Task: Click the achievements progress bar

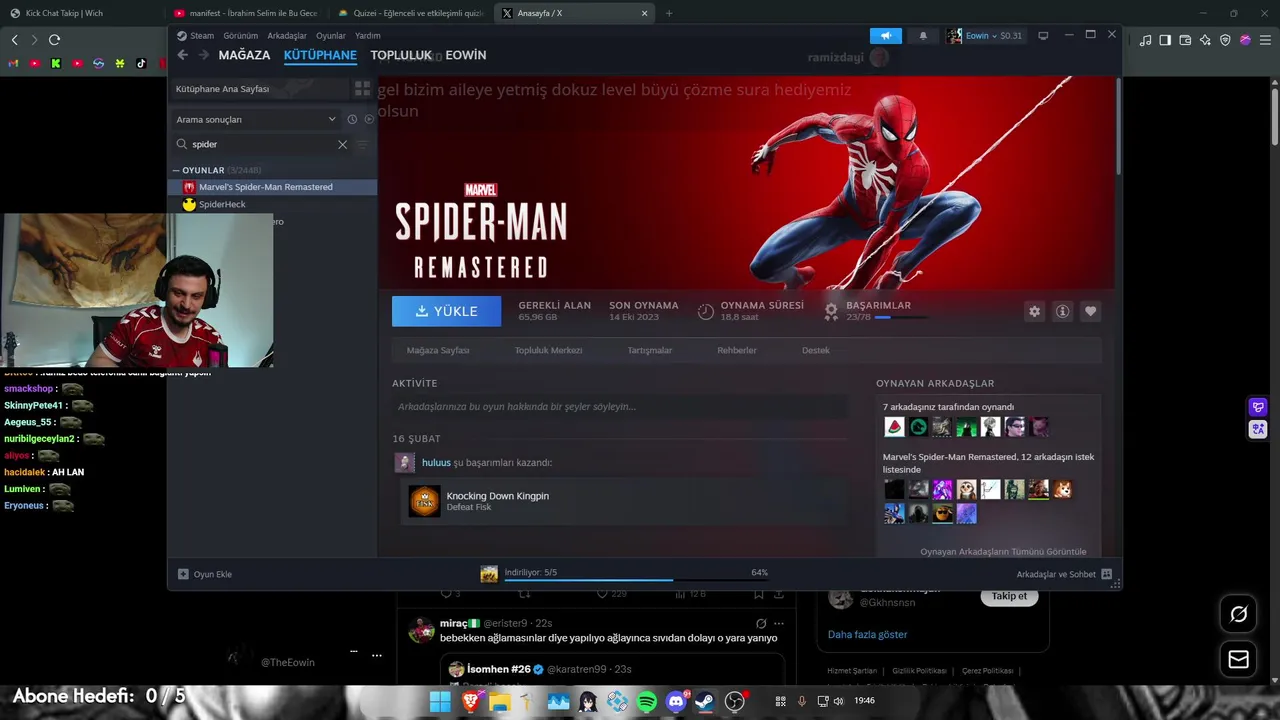Action: click(899, 317)
